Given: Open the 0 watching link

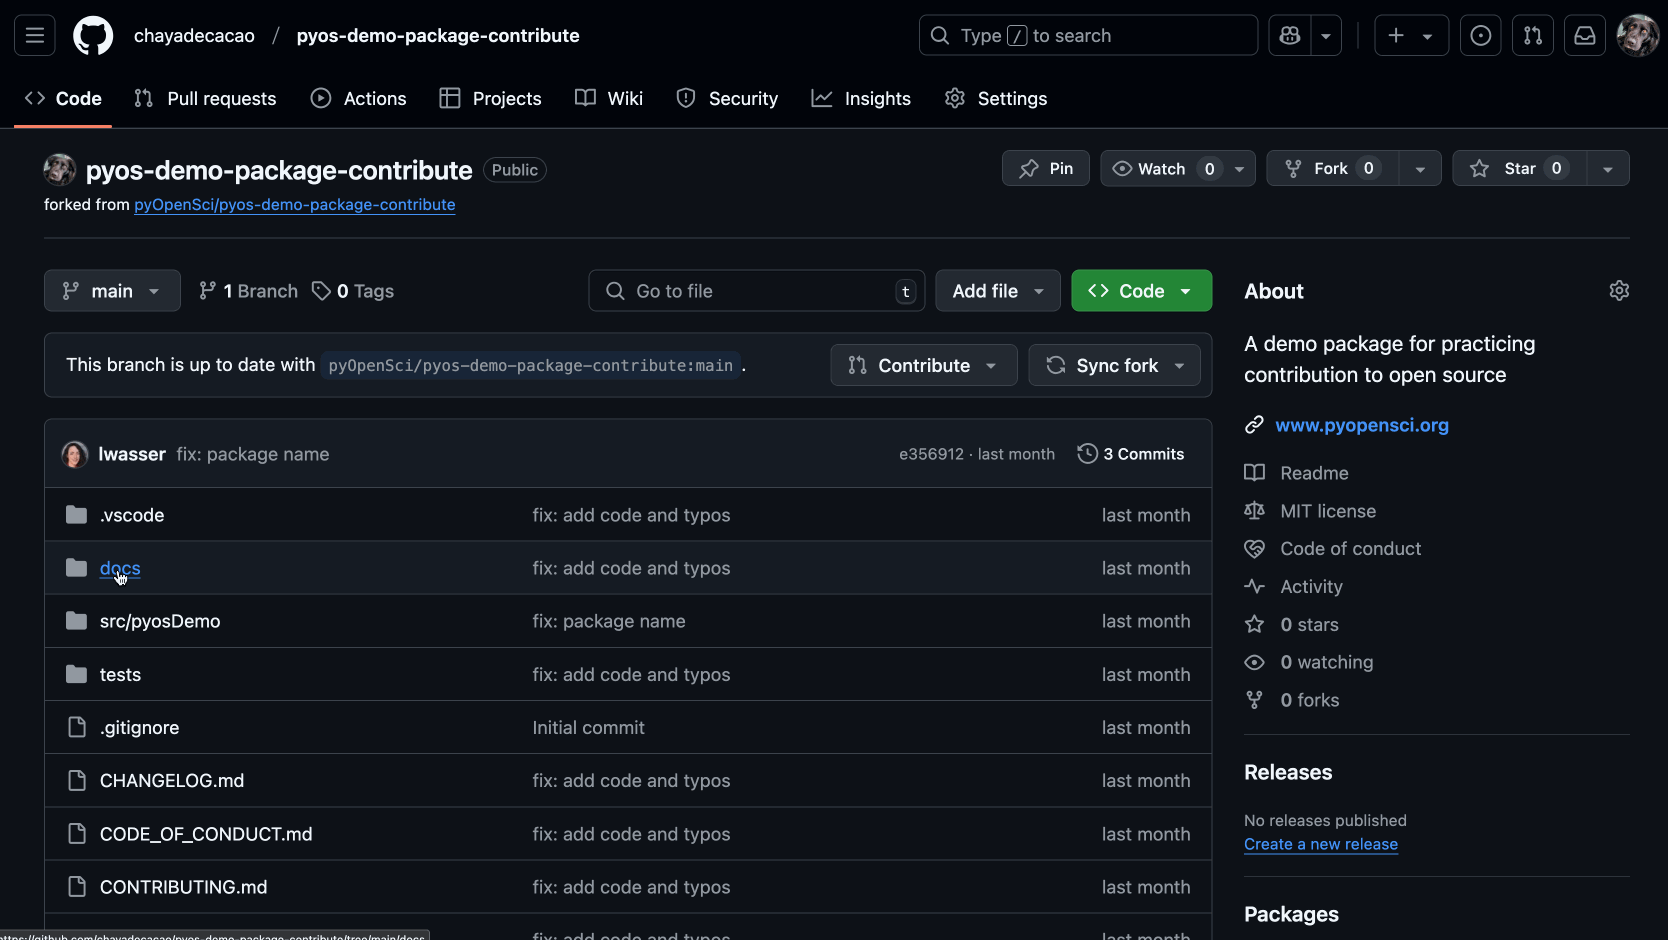Looking at the screenshot, I should [x=1327, y=662].
